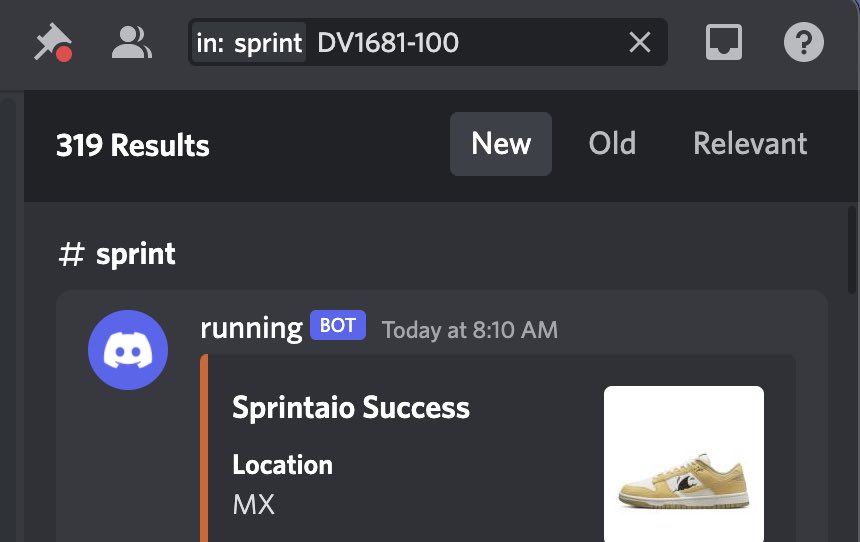Open the # sprint channel heading
Viewport: 860px width, 542px height.
pos(117,254)
